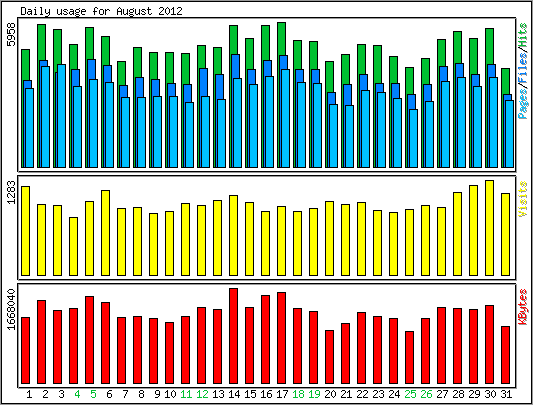
Task: Select the yellow Visits bar for day 6
Action: pos(105,233)
